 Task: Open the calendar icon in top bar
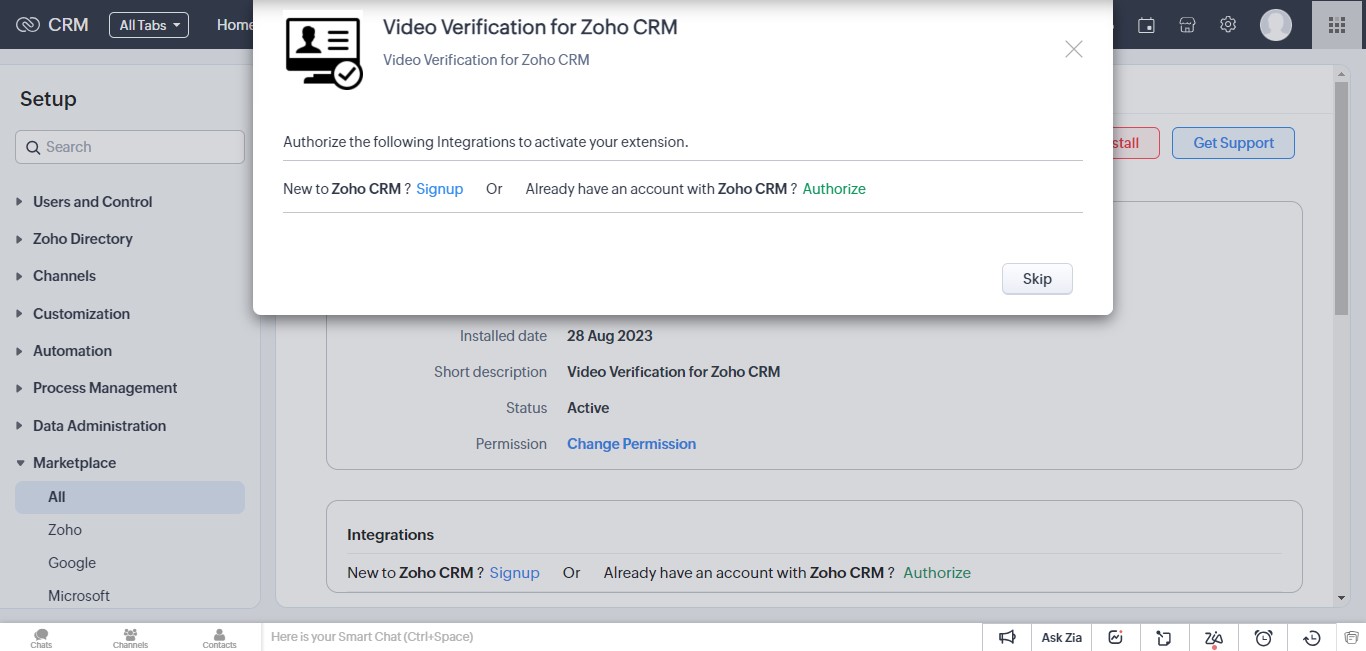[x=1147, y=25]
